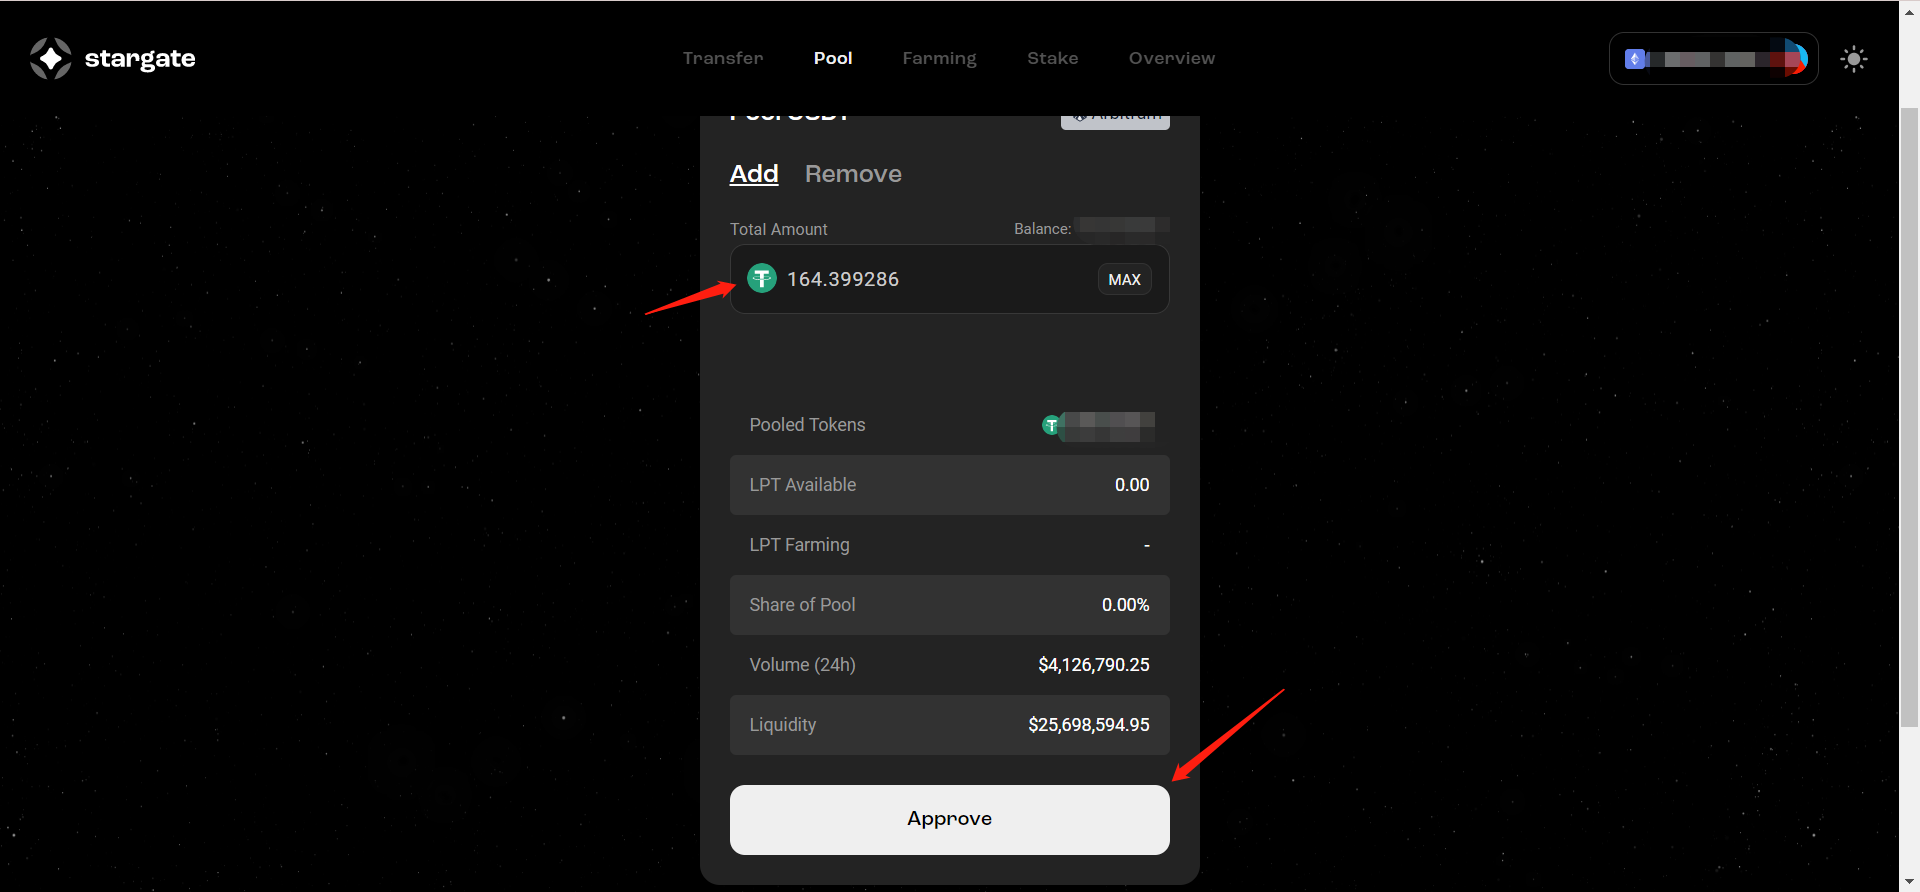Toggle the light/dark theme sun icon

coord(1853,59)
